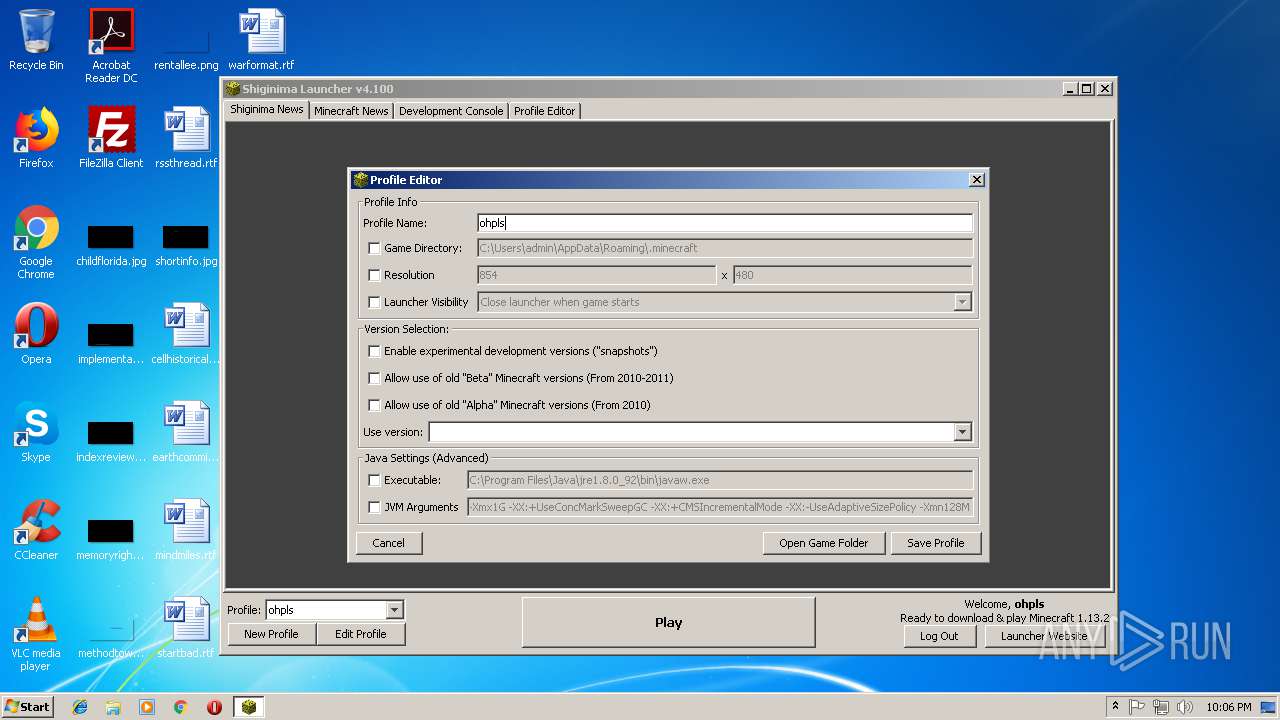The height and width of the screenshot is (720, 1280).
Task: Launch Acrobat Reader DC shortcut
Action: pyautogui.click(x=111, y=45)
